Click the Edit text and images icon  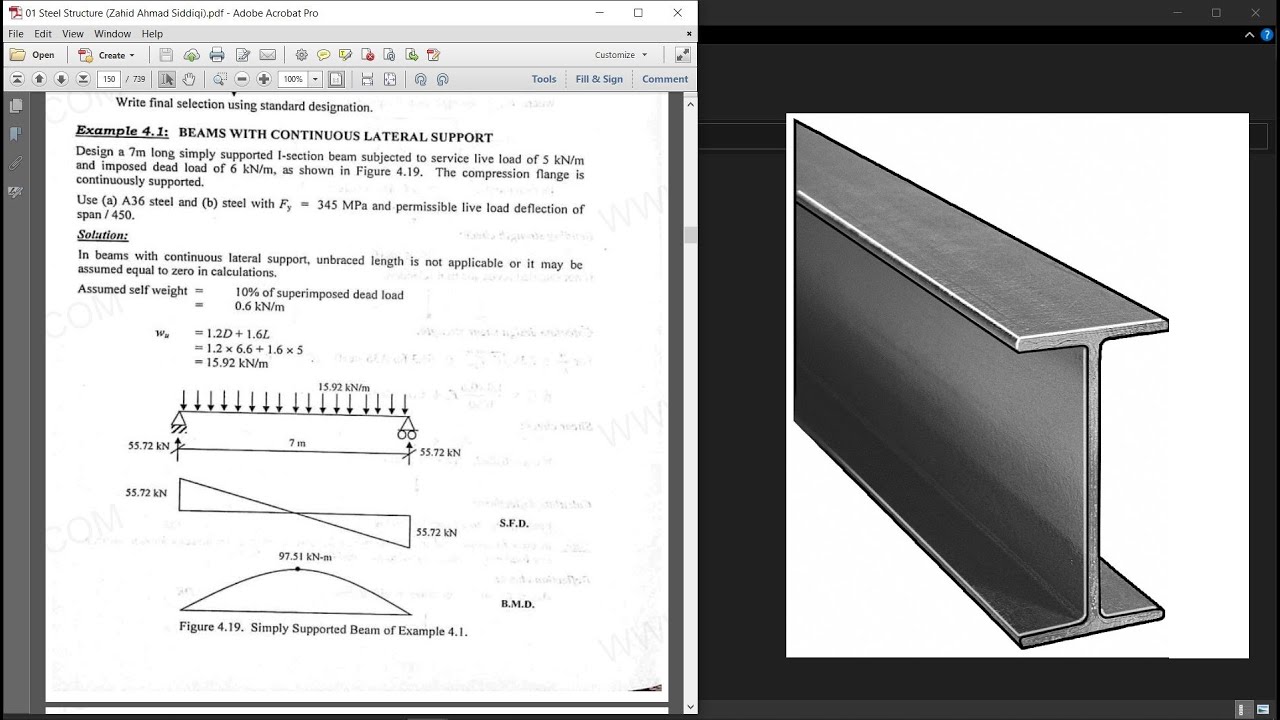[242, 55]
